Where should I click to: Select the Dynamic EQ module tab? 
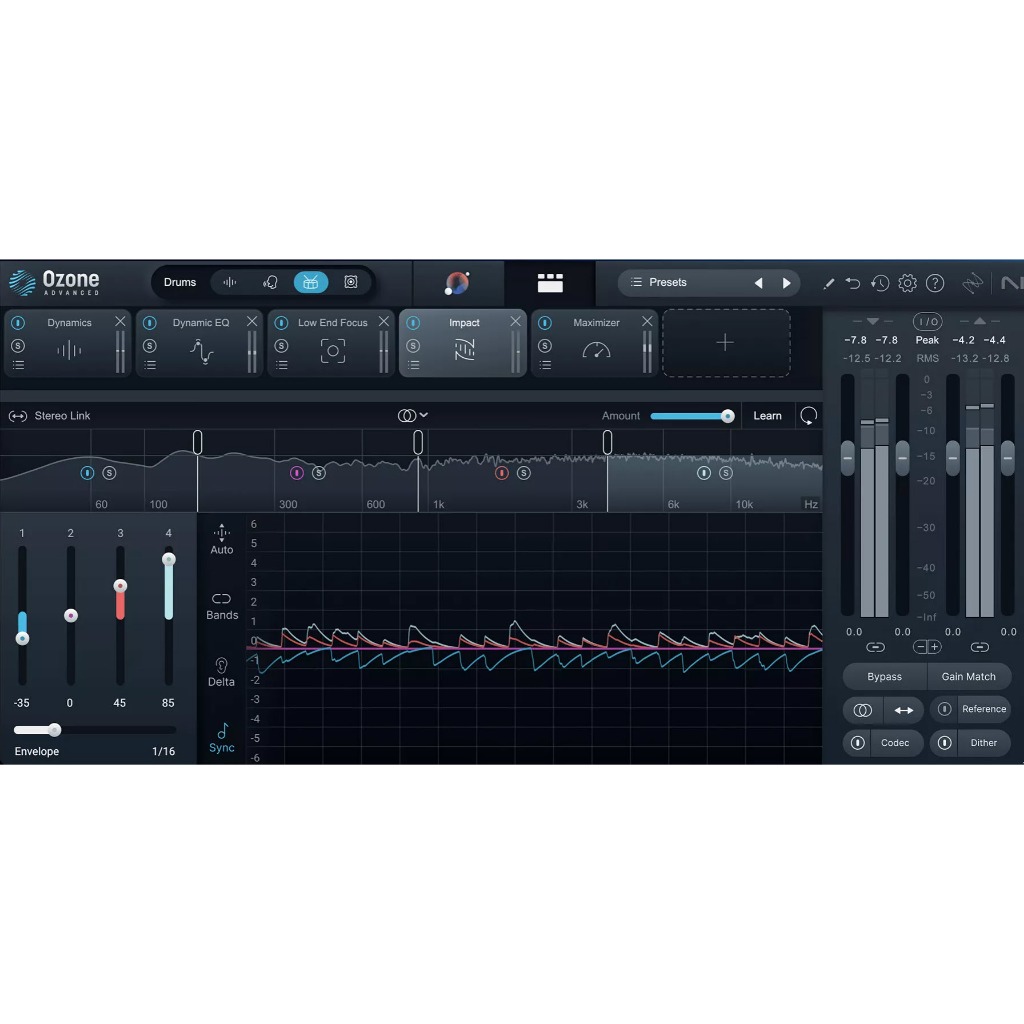pos(199,343)
